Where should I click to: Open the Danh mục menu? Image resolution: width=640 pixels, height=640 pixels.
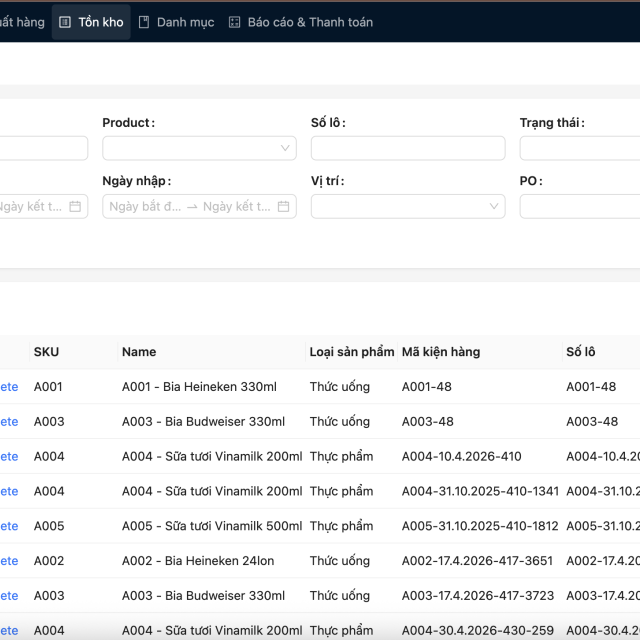pos(176,22)
